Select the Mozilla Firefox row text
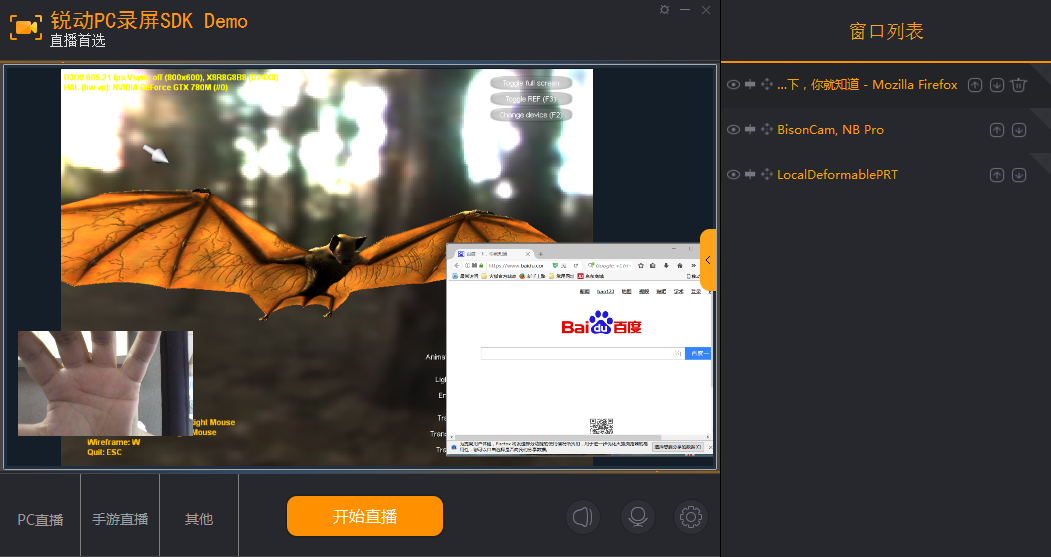Image resolution: width=1051 pixels, height=557 pixels. (x=867, y=85)
